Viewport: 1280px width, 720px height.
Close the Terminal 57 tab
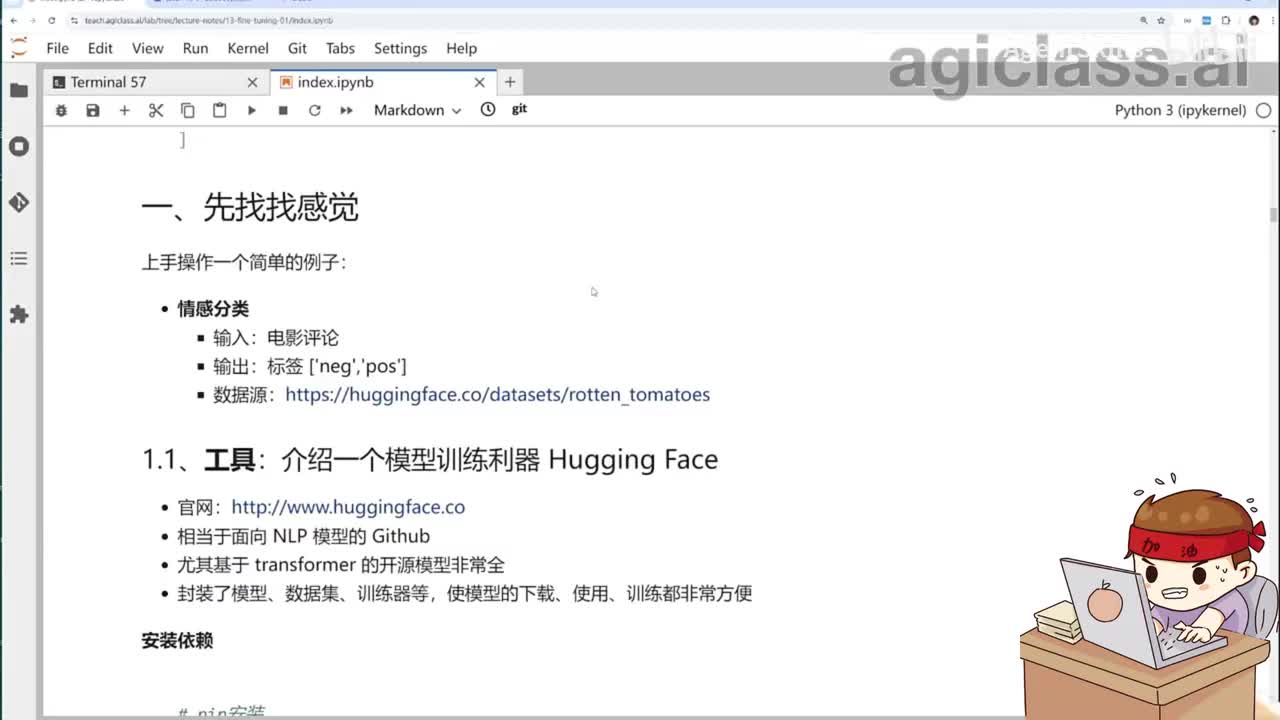coord(252,82)
